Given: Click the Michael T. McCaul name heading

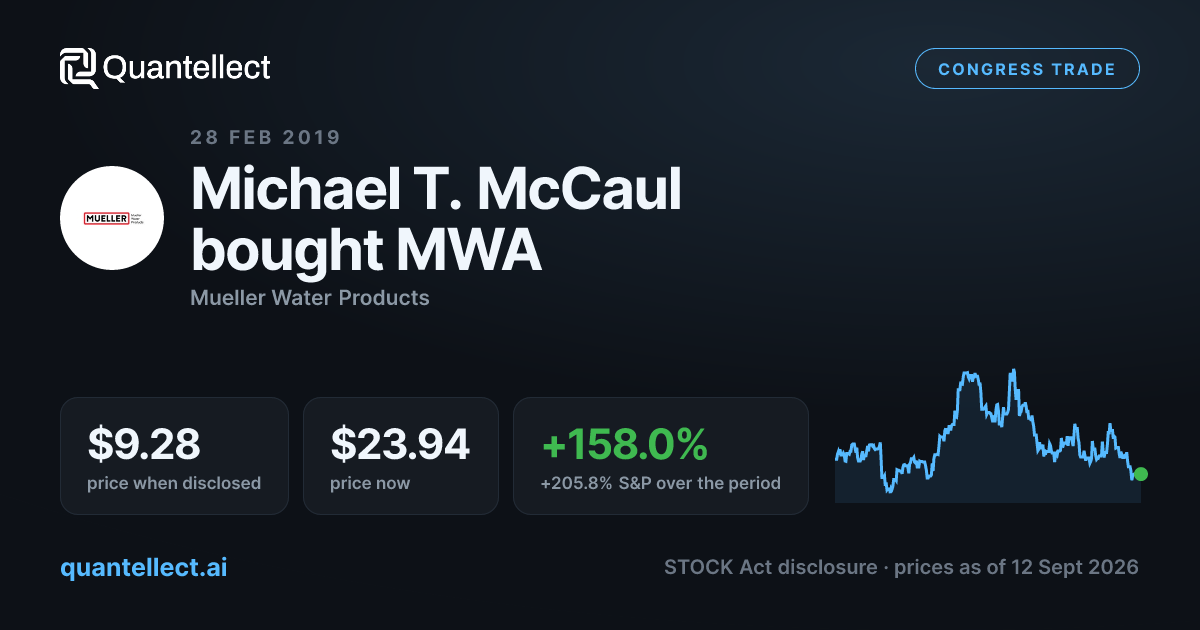Looking at the screenshot, I should (x=436, y=188).
